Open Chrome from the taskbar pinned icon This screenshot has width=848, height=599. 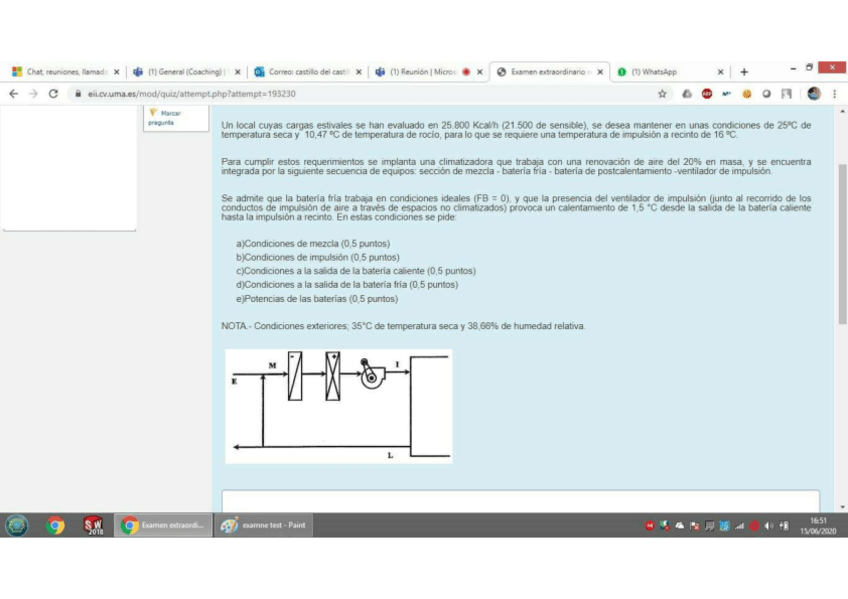55,525
